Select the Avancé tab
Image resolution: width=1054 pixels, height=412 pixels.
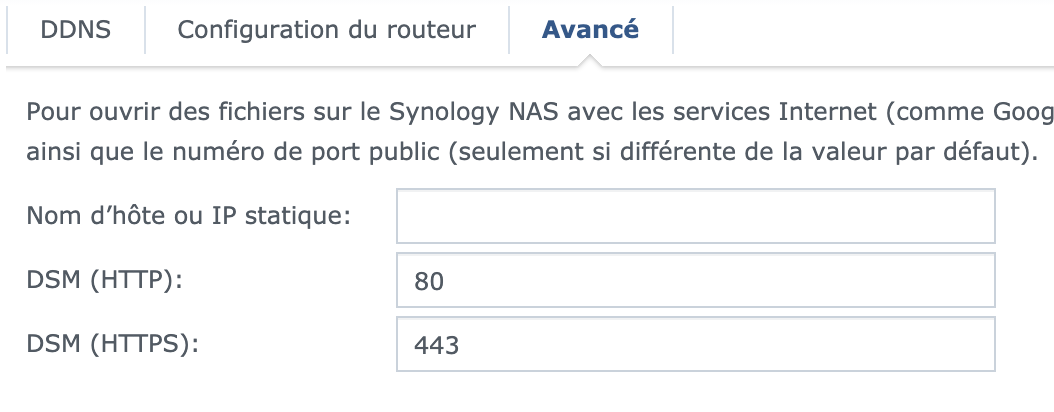(590, 29)
